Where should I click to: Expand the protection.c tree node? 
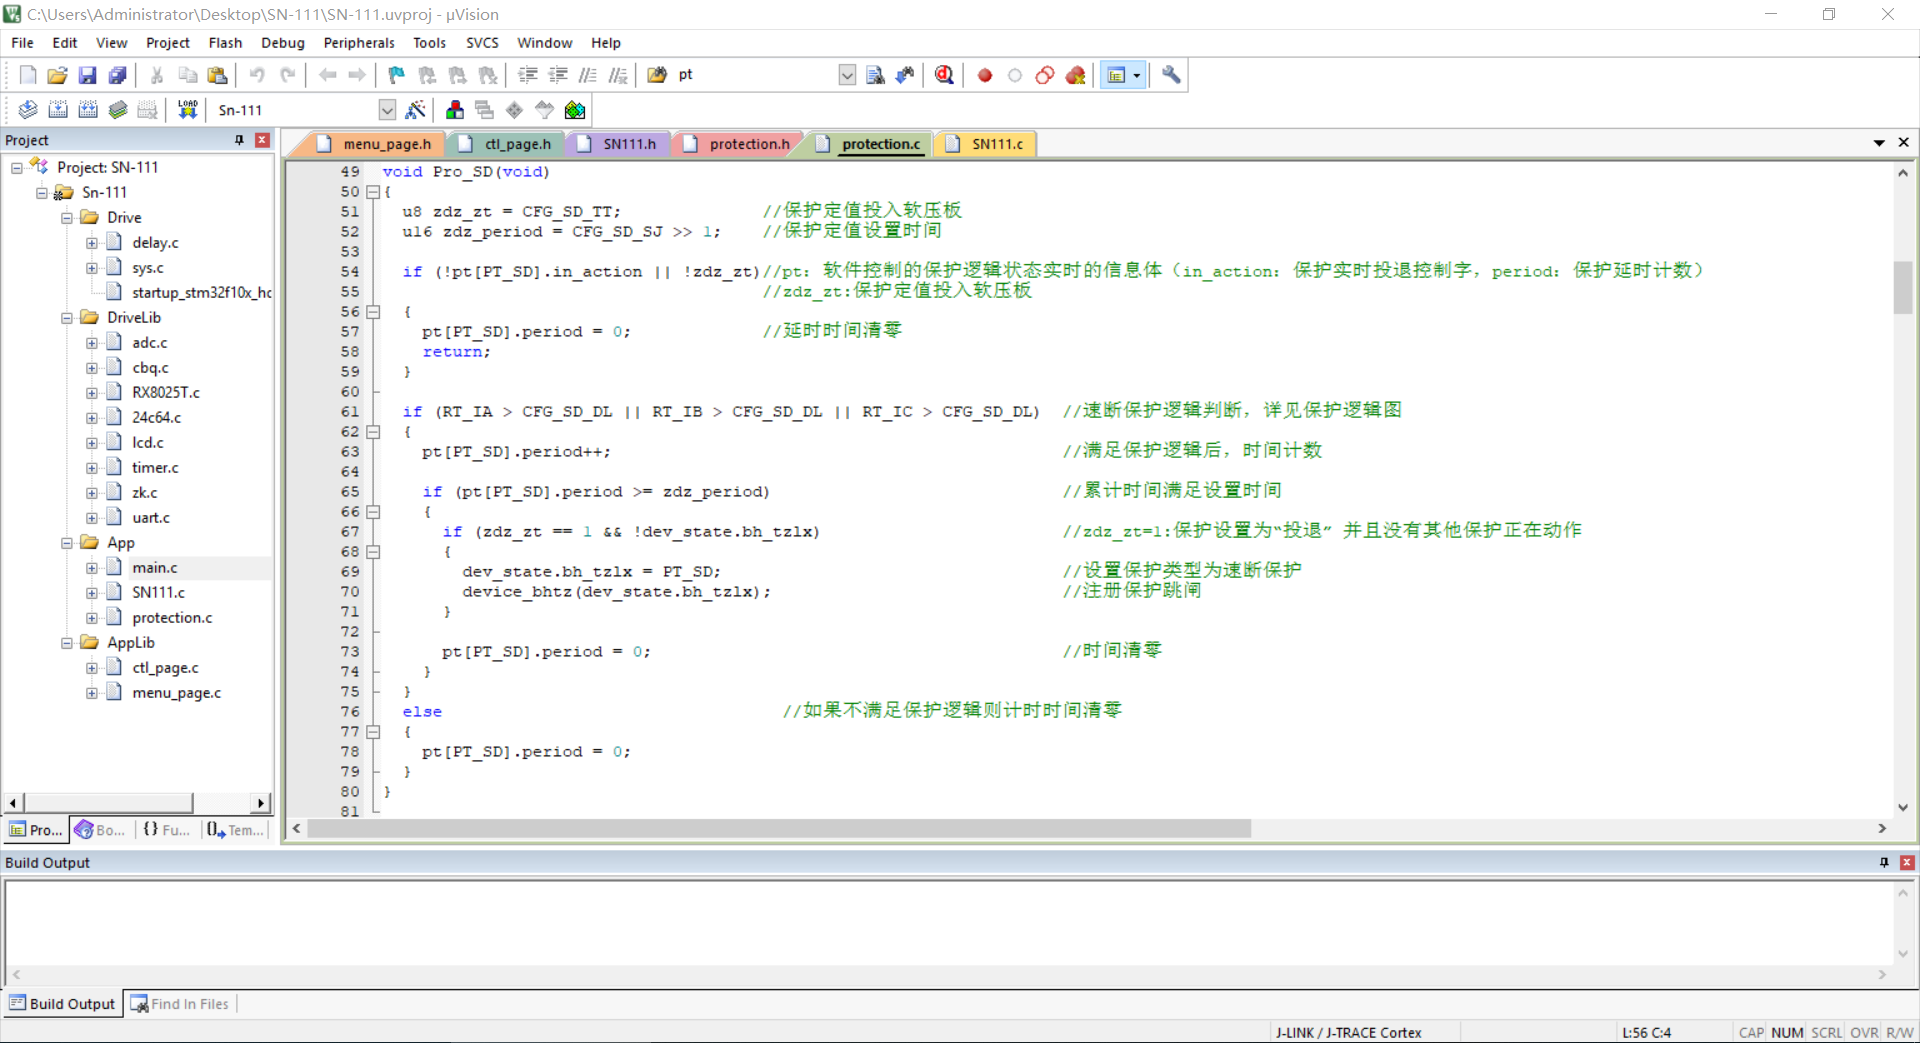tap(92, 618)
